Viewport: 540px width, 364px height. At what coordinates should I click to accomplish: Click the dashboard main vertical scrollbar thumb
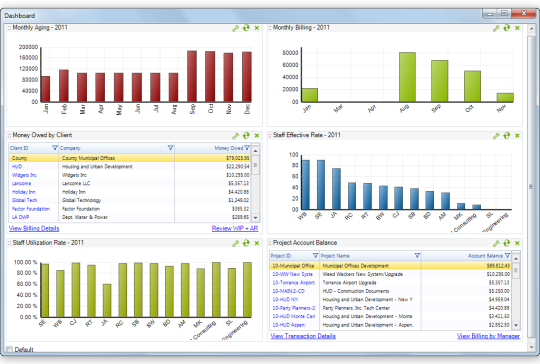pyautogui.click(x=531, y=186)
